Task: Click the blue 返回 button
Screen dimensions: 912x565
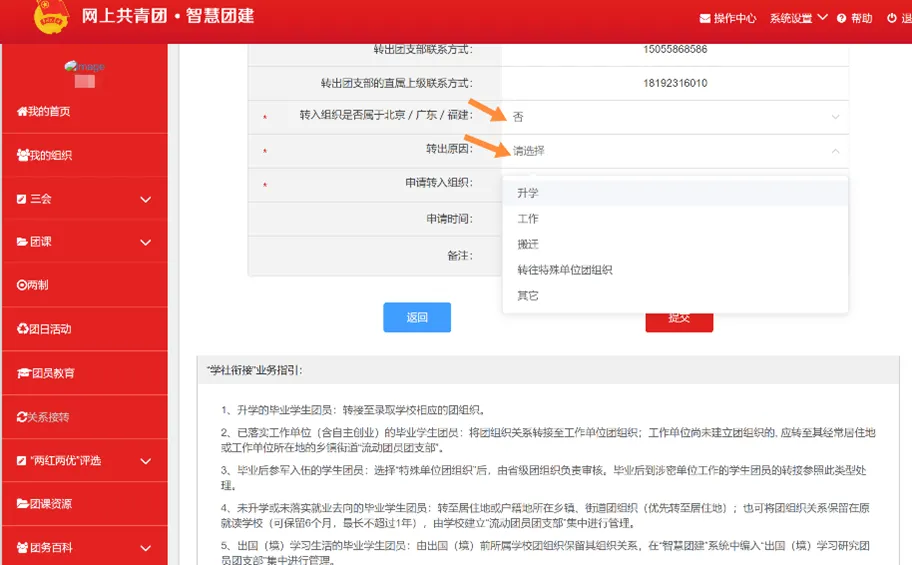Action: [417, 317]
